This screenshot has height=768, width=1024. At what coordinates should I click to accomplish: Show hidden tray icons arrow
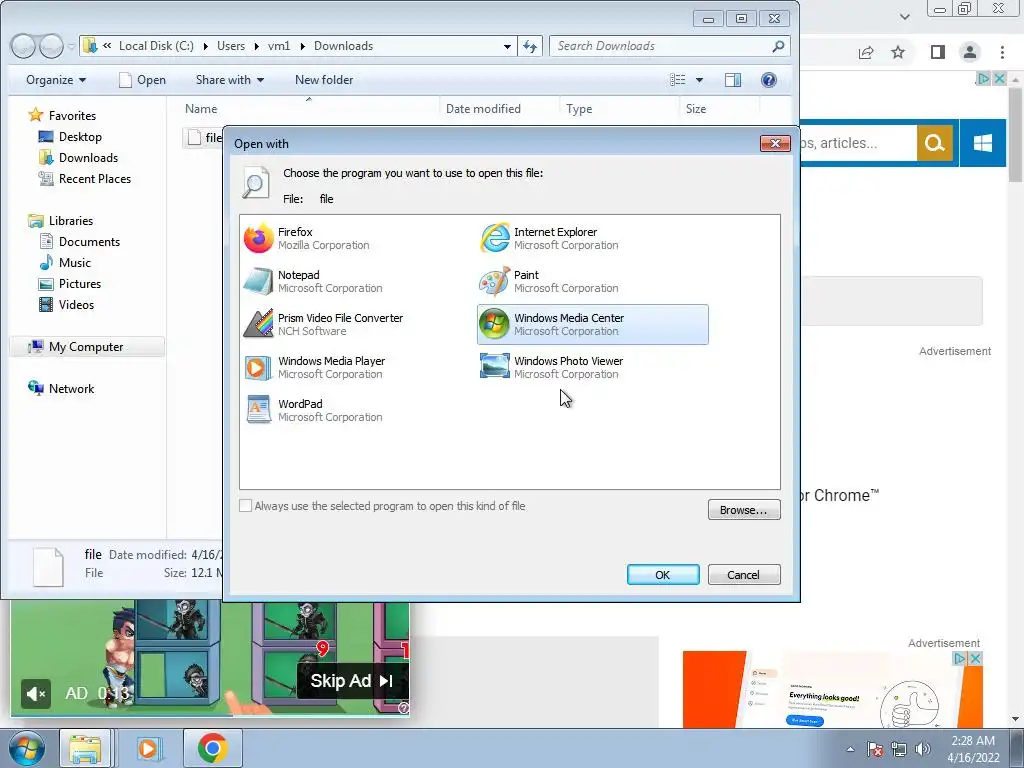click(x=850, y=749)
